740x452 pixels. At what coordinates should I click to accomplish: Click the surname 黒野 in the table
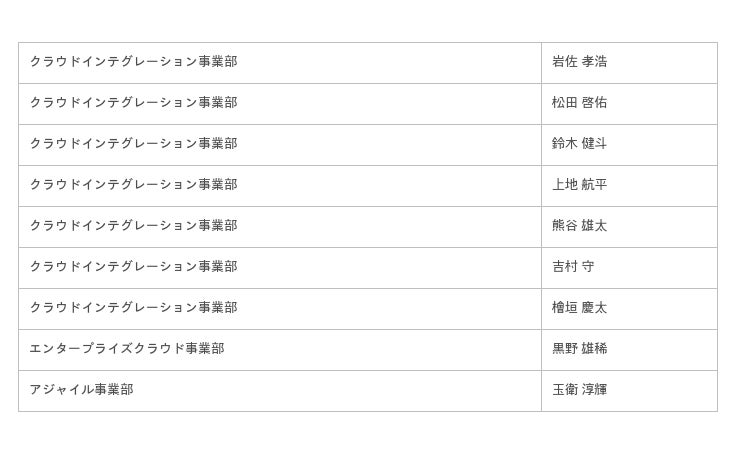565,349
